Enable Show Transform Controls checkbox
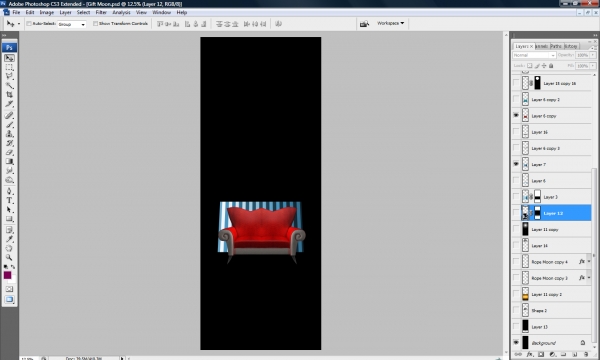 tap(95, 24)
